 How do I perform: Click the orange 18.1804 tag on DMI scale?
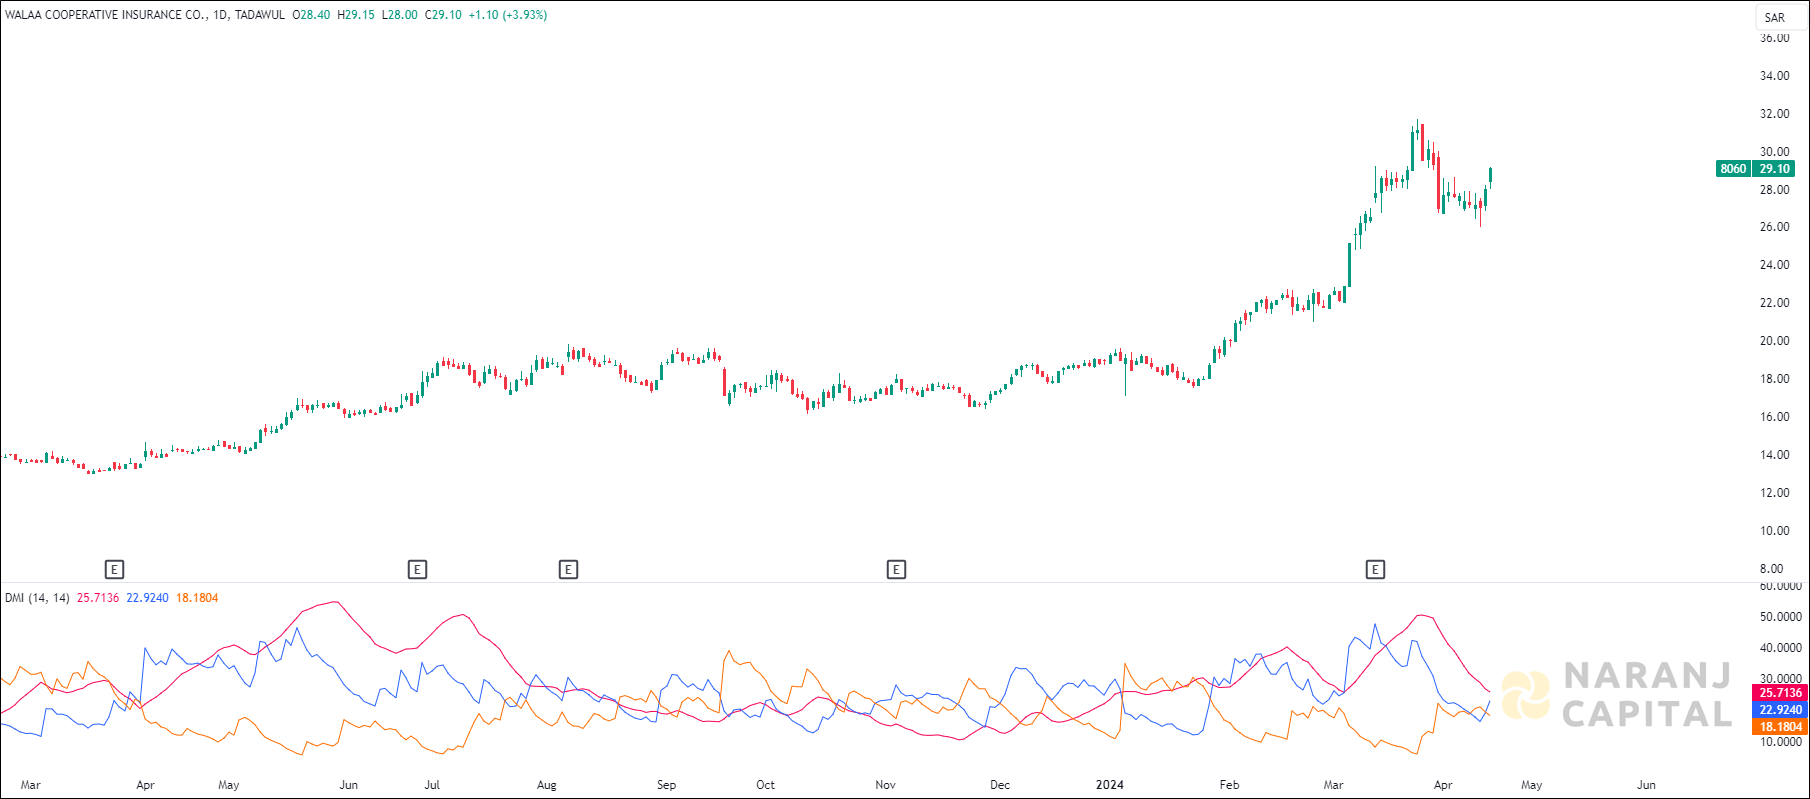(1780, 727)
